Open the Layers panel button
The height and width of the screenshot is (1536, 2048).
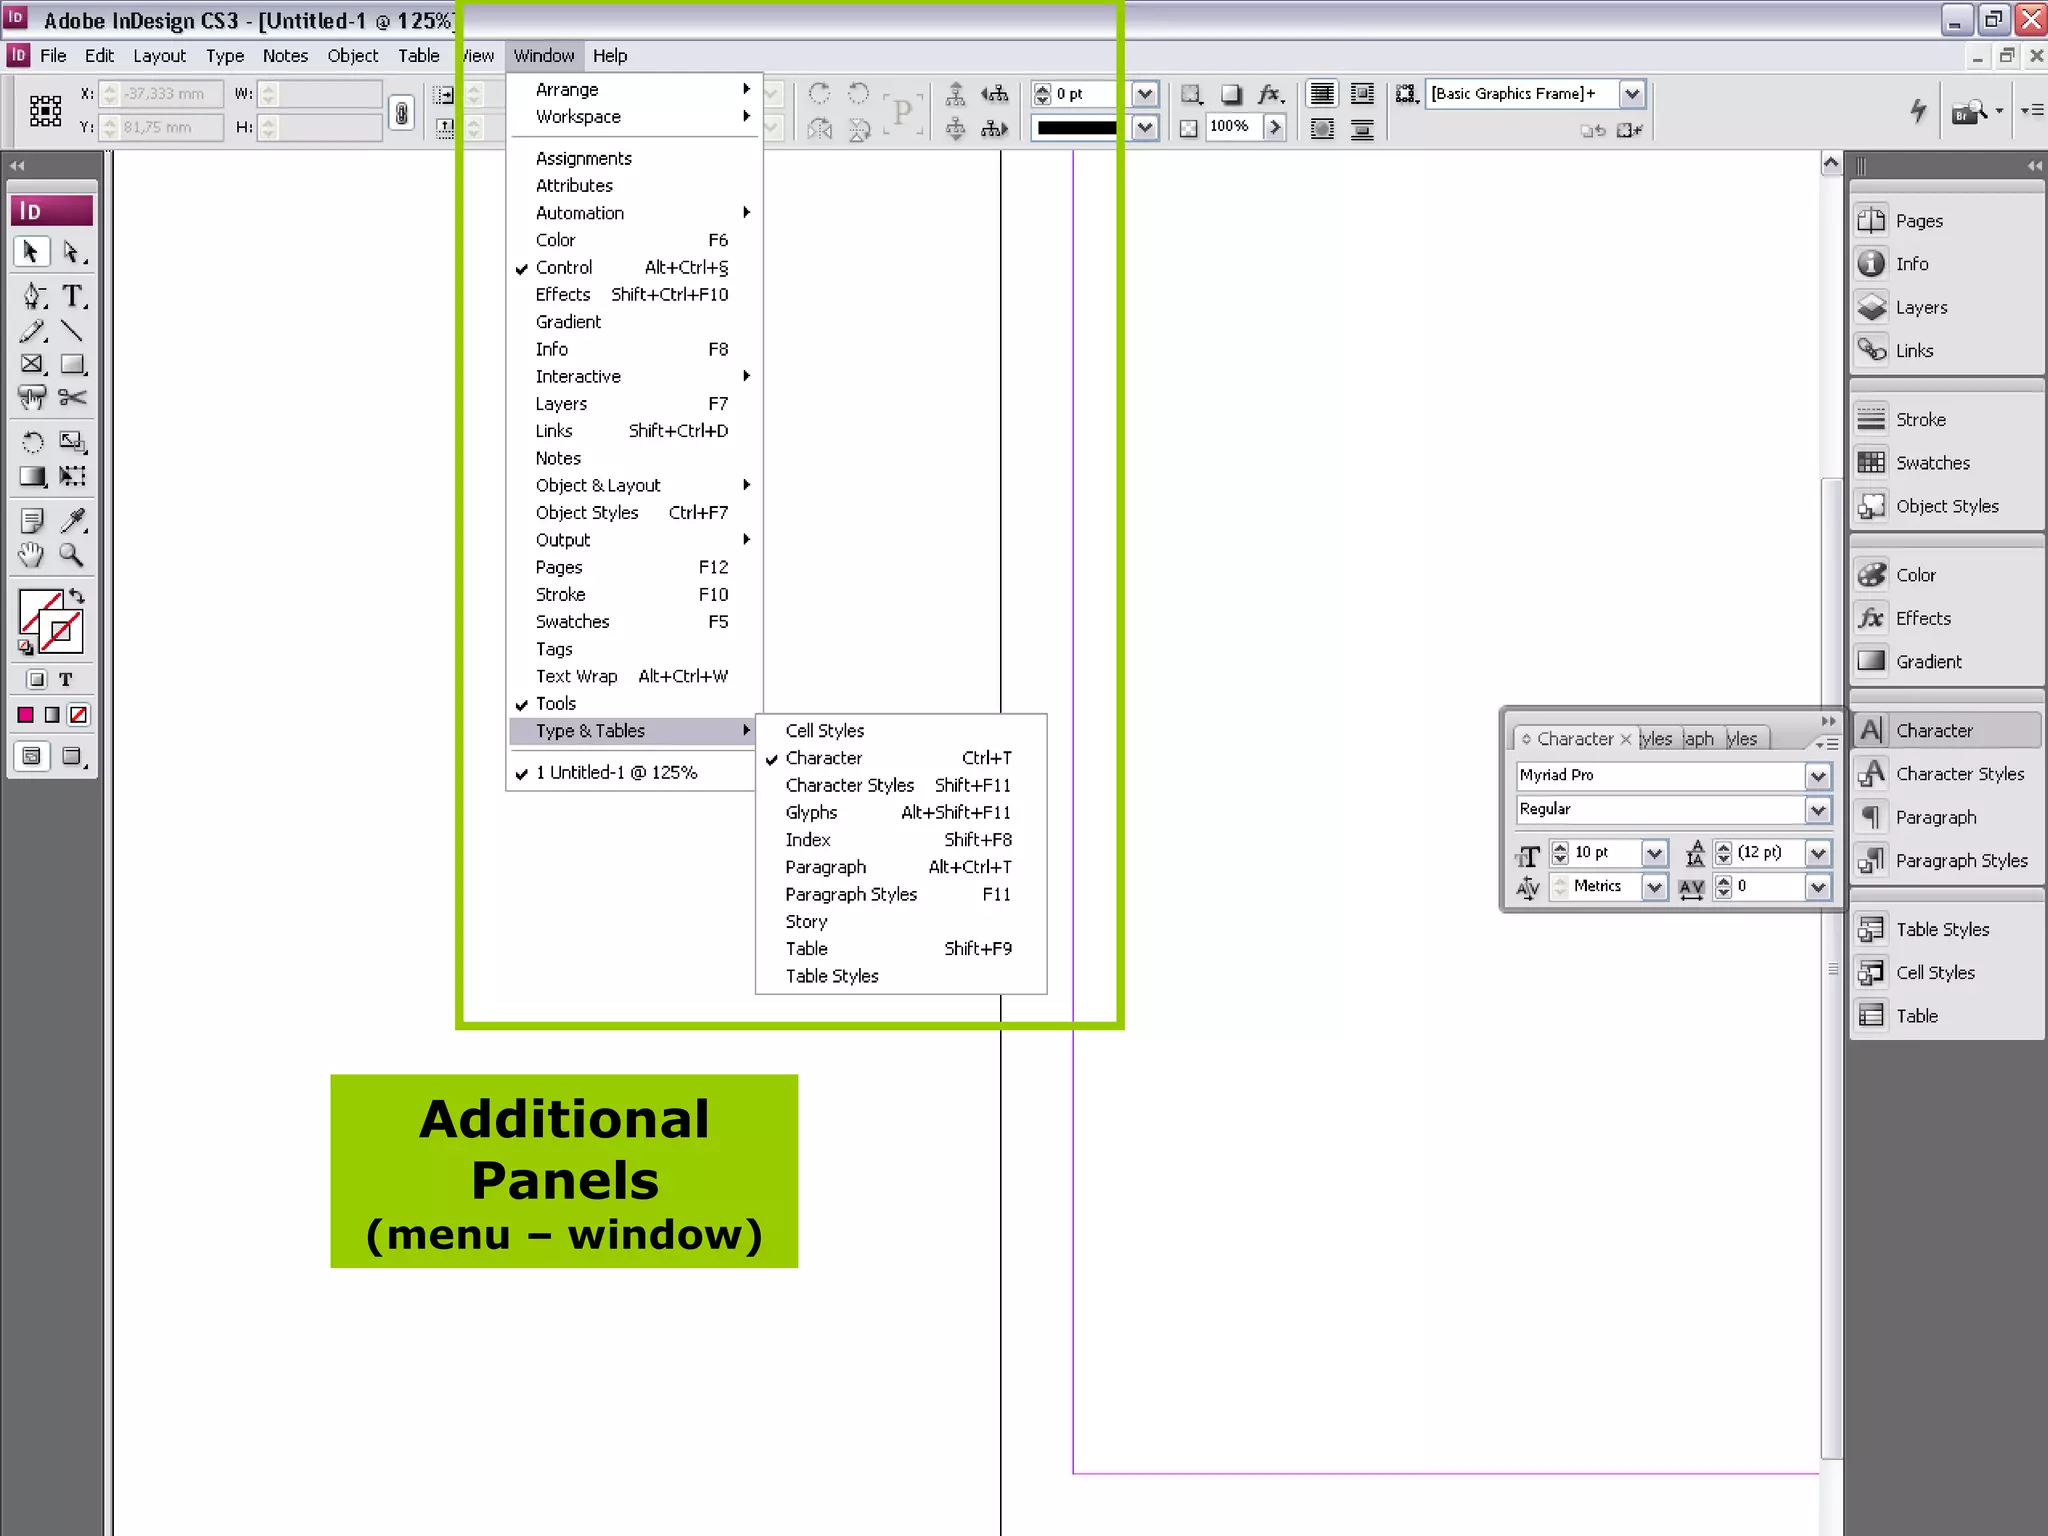(1946, 308)
